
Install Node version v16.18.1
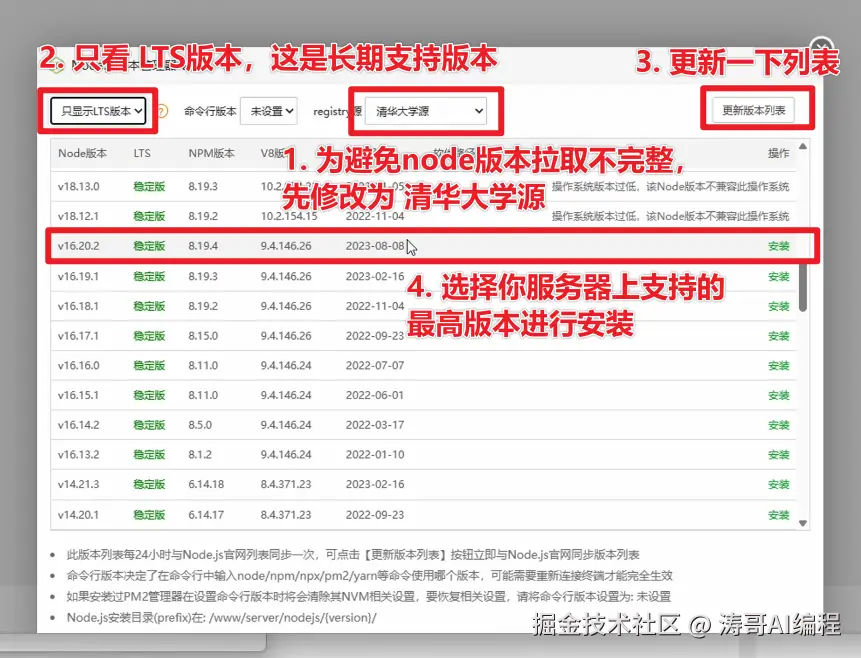pos(779,306)
